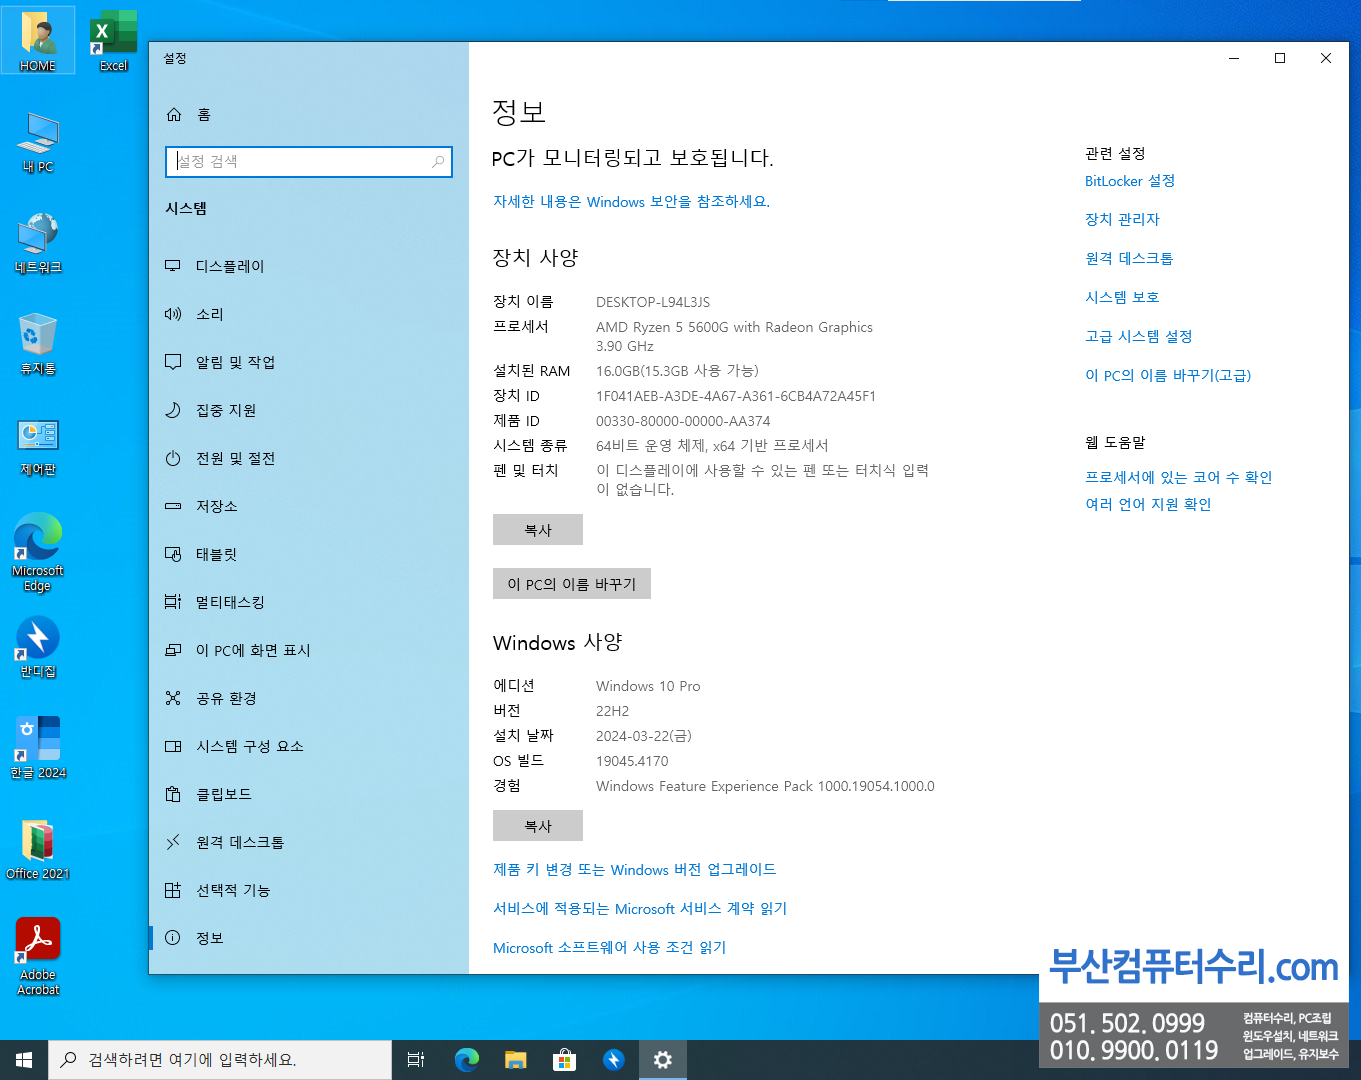Open 선택적 기능 settings page
This screenshot has width=1361, height=1080.
click(x=309, y=890)
